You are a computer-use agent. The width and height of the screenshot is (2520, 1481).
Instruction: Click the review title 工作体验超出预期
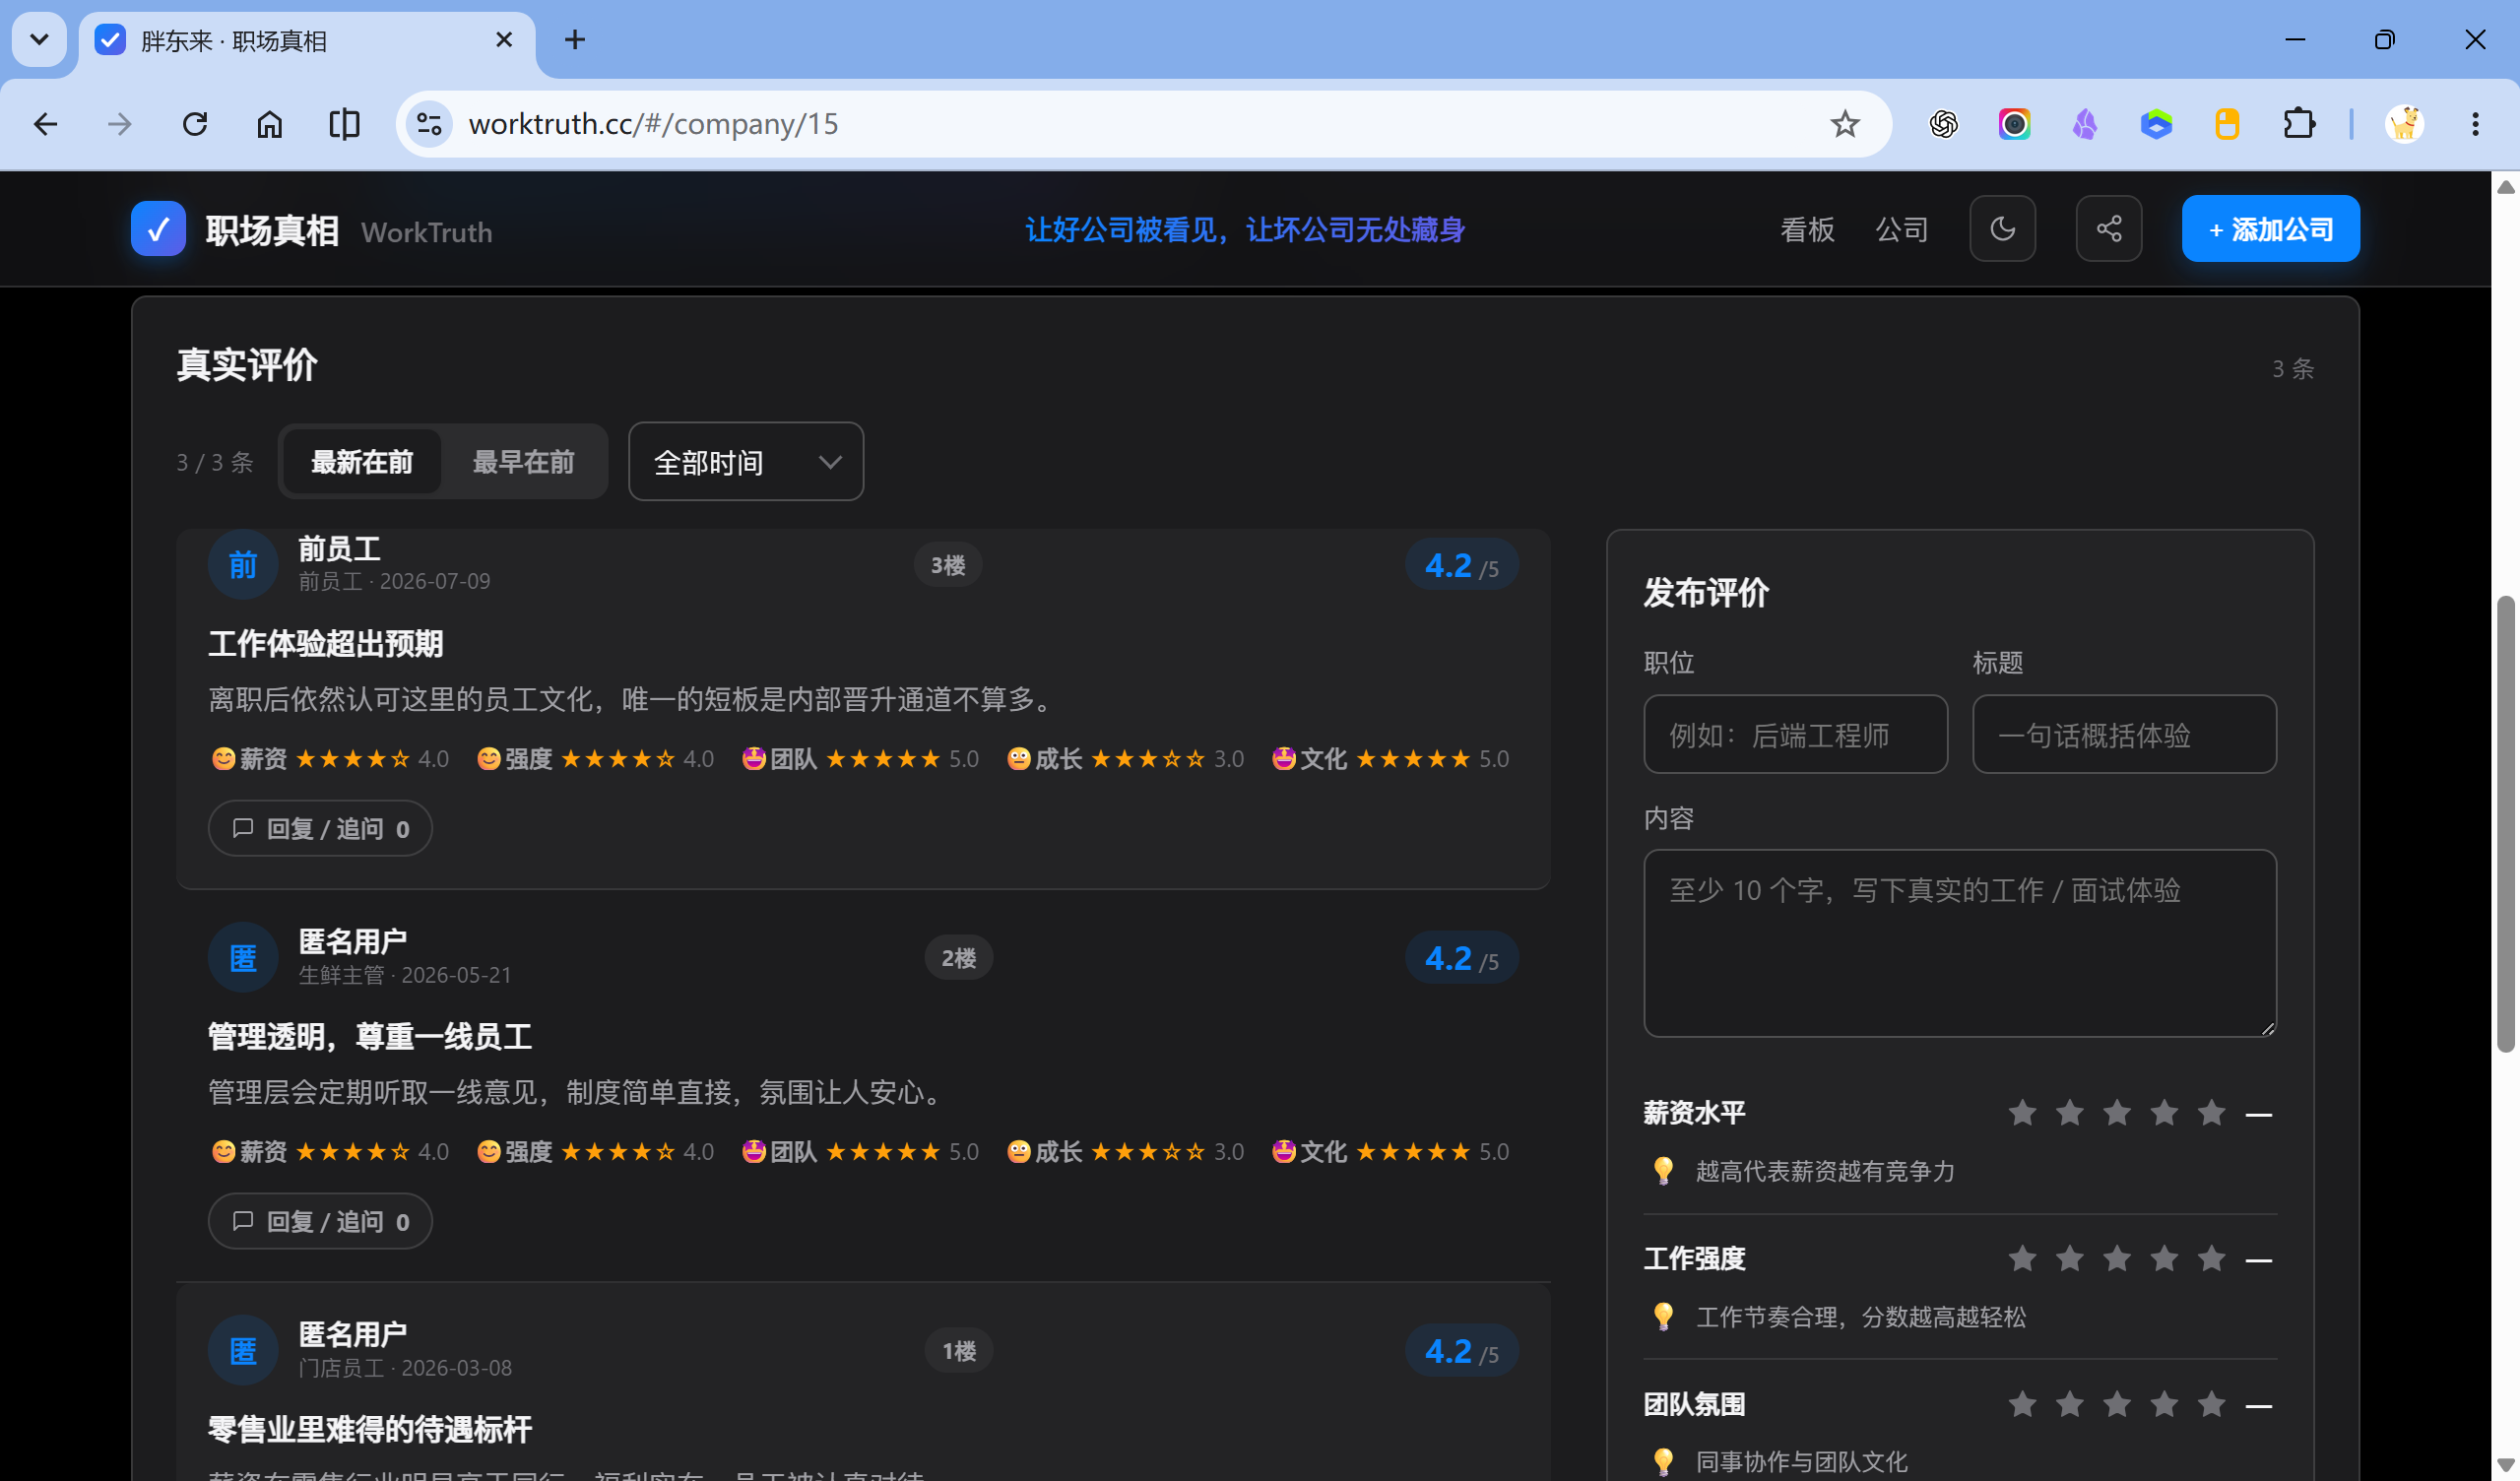[x=326, y=644]
